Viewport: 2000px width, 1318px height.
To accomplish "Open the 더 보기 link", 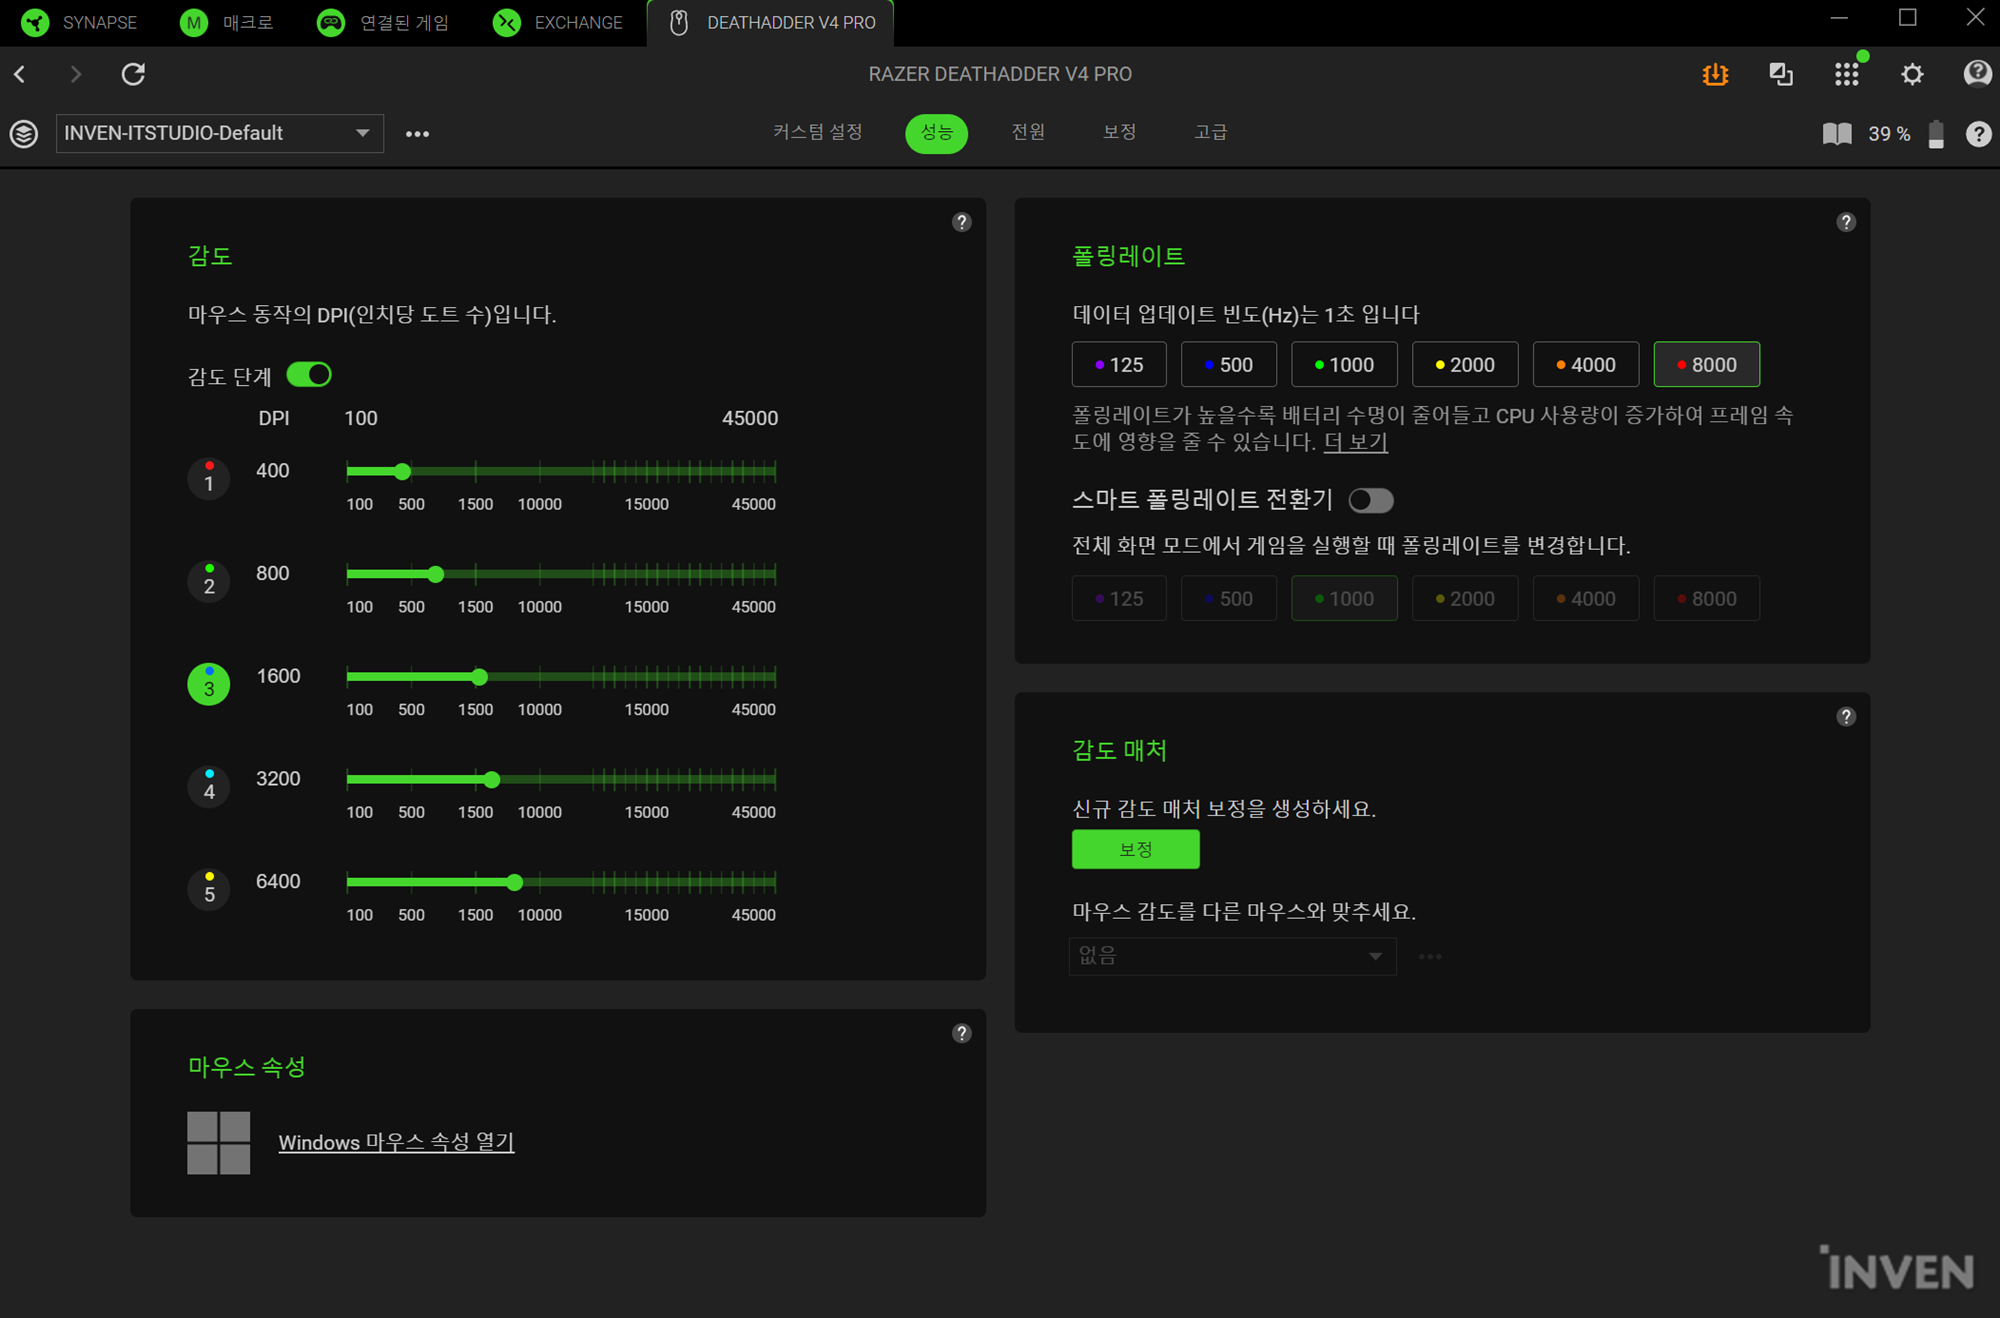I will pos(1355,442).
